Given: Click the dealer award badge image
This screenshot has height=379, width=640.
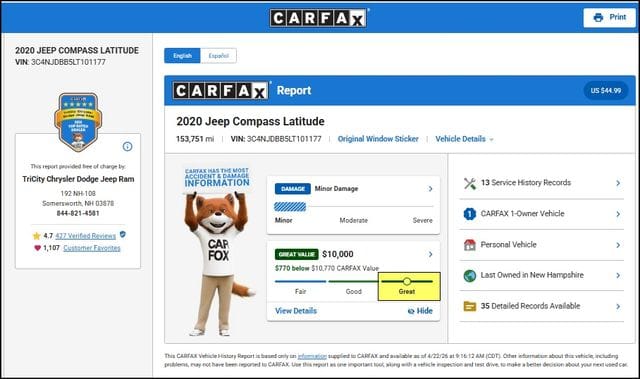Looking at the screenshot, I should click(x=78, y=122).
